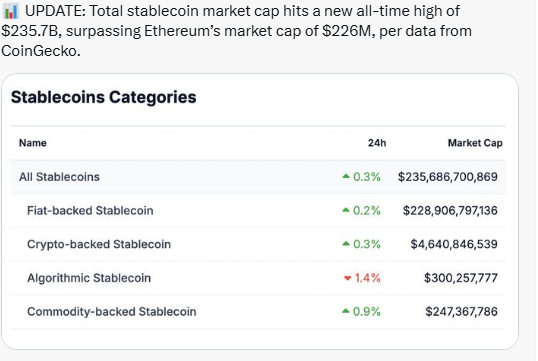Image resolution: width=538 pixels, height=361 pixels.
Task: Open the Algorithmic Stablecoin category
Action: [89, 278]
